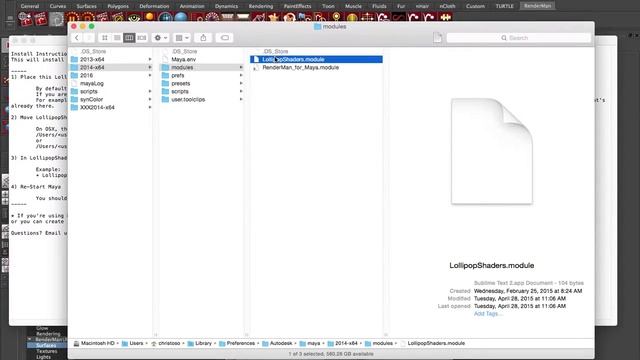640x360 pixels.
Task: Open the Arrange items dropdown
Action: [x=182, y=38]
